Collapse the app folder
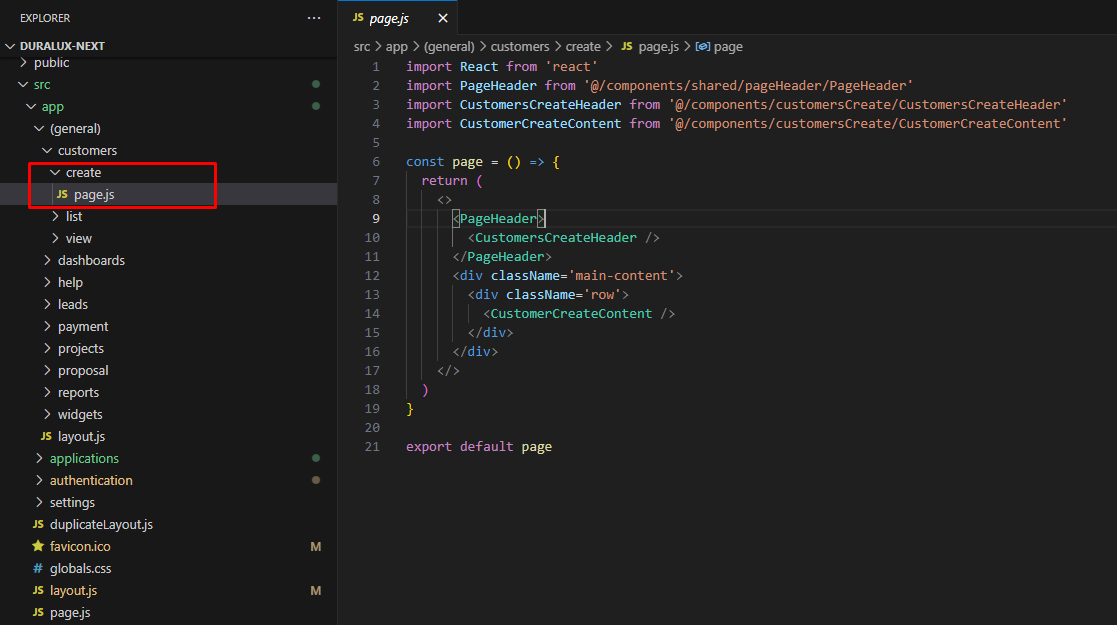This screenshot has height=625, width=1117. click(x=52, y=106)
